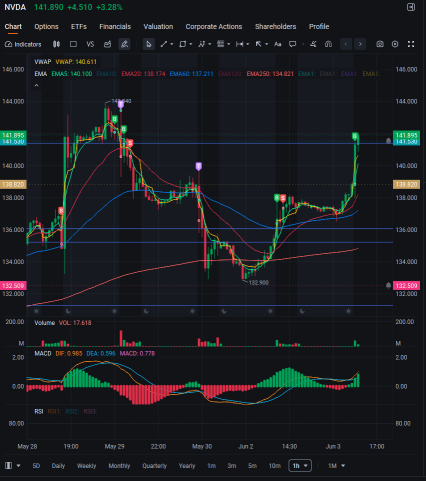
Task: Click the panel collapse icon beside NVDA header
Action: pos(411,7)
